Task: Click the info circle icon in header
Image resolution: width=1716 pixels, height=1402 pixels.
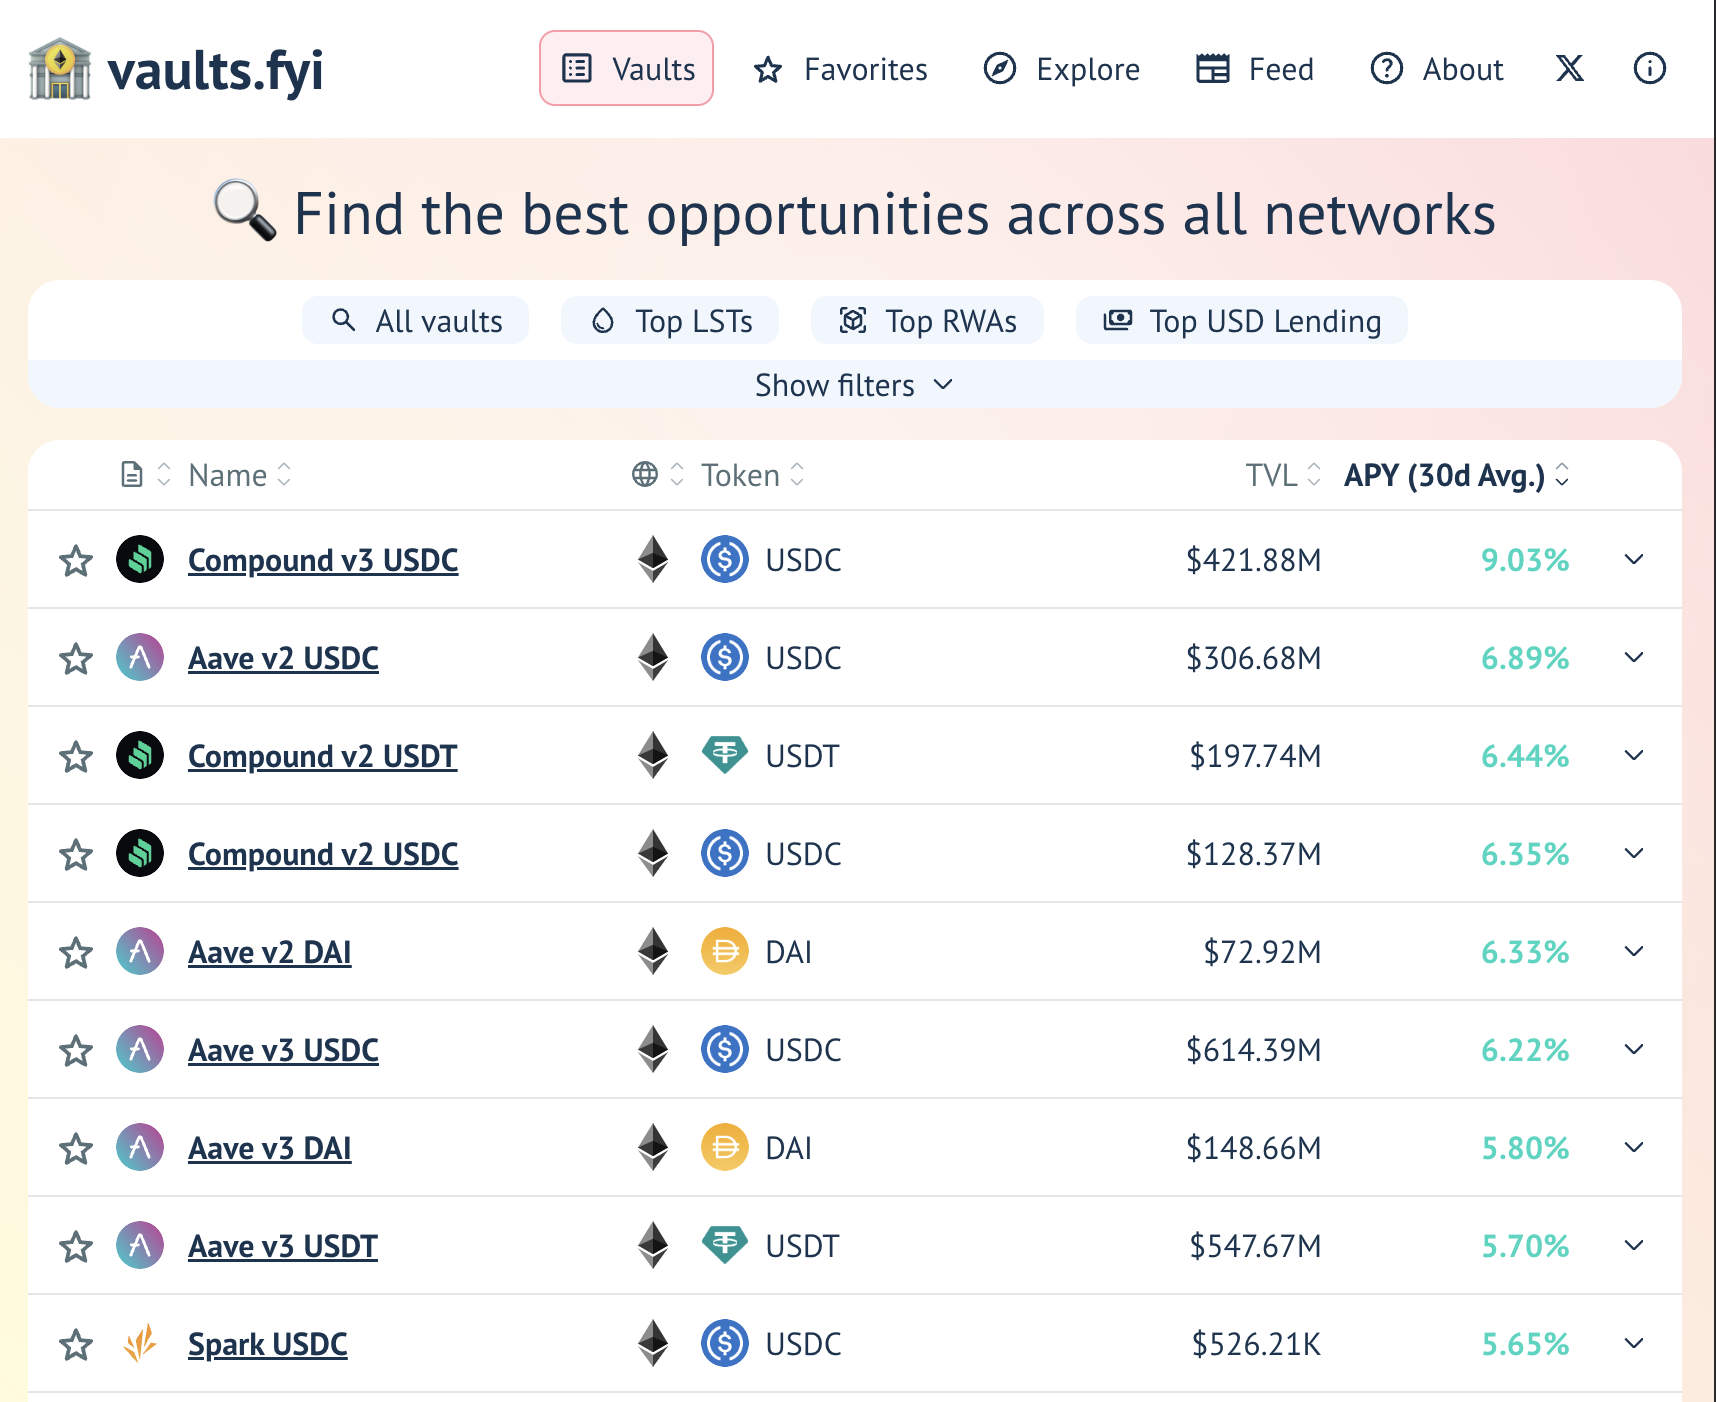Action: pyautogui.click(x=1649, y=68)
